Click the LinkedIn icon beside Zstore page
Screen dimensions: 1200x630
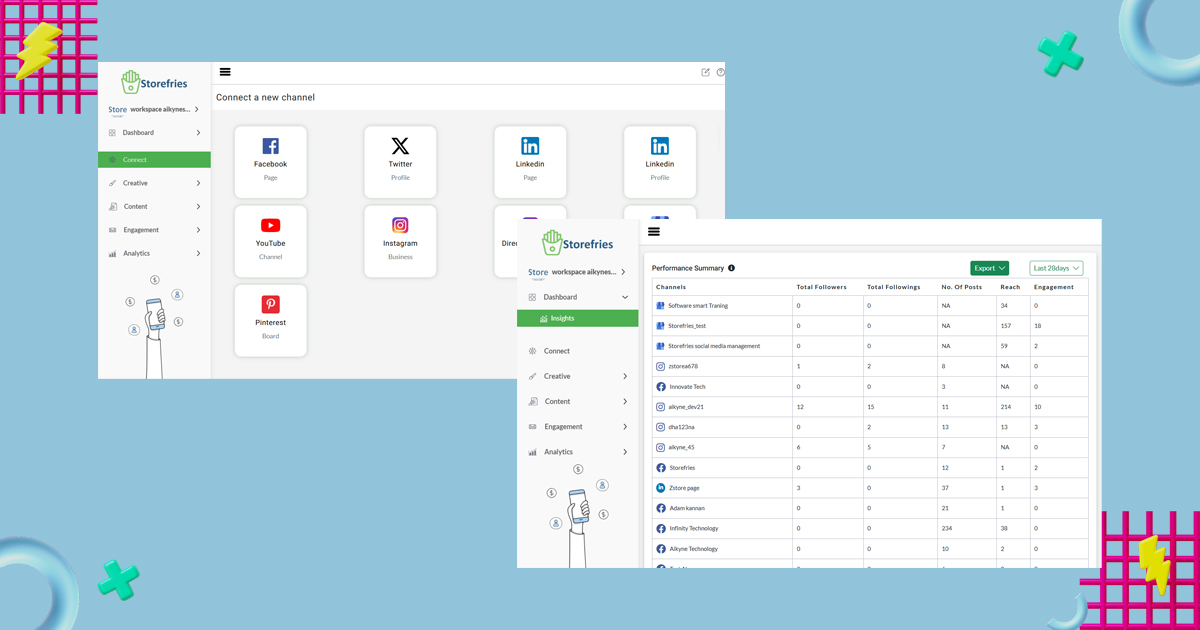661,488
